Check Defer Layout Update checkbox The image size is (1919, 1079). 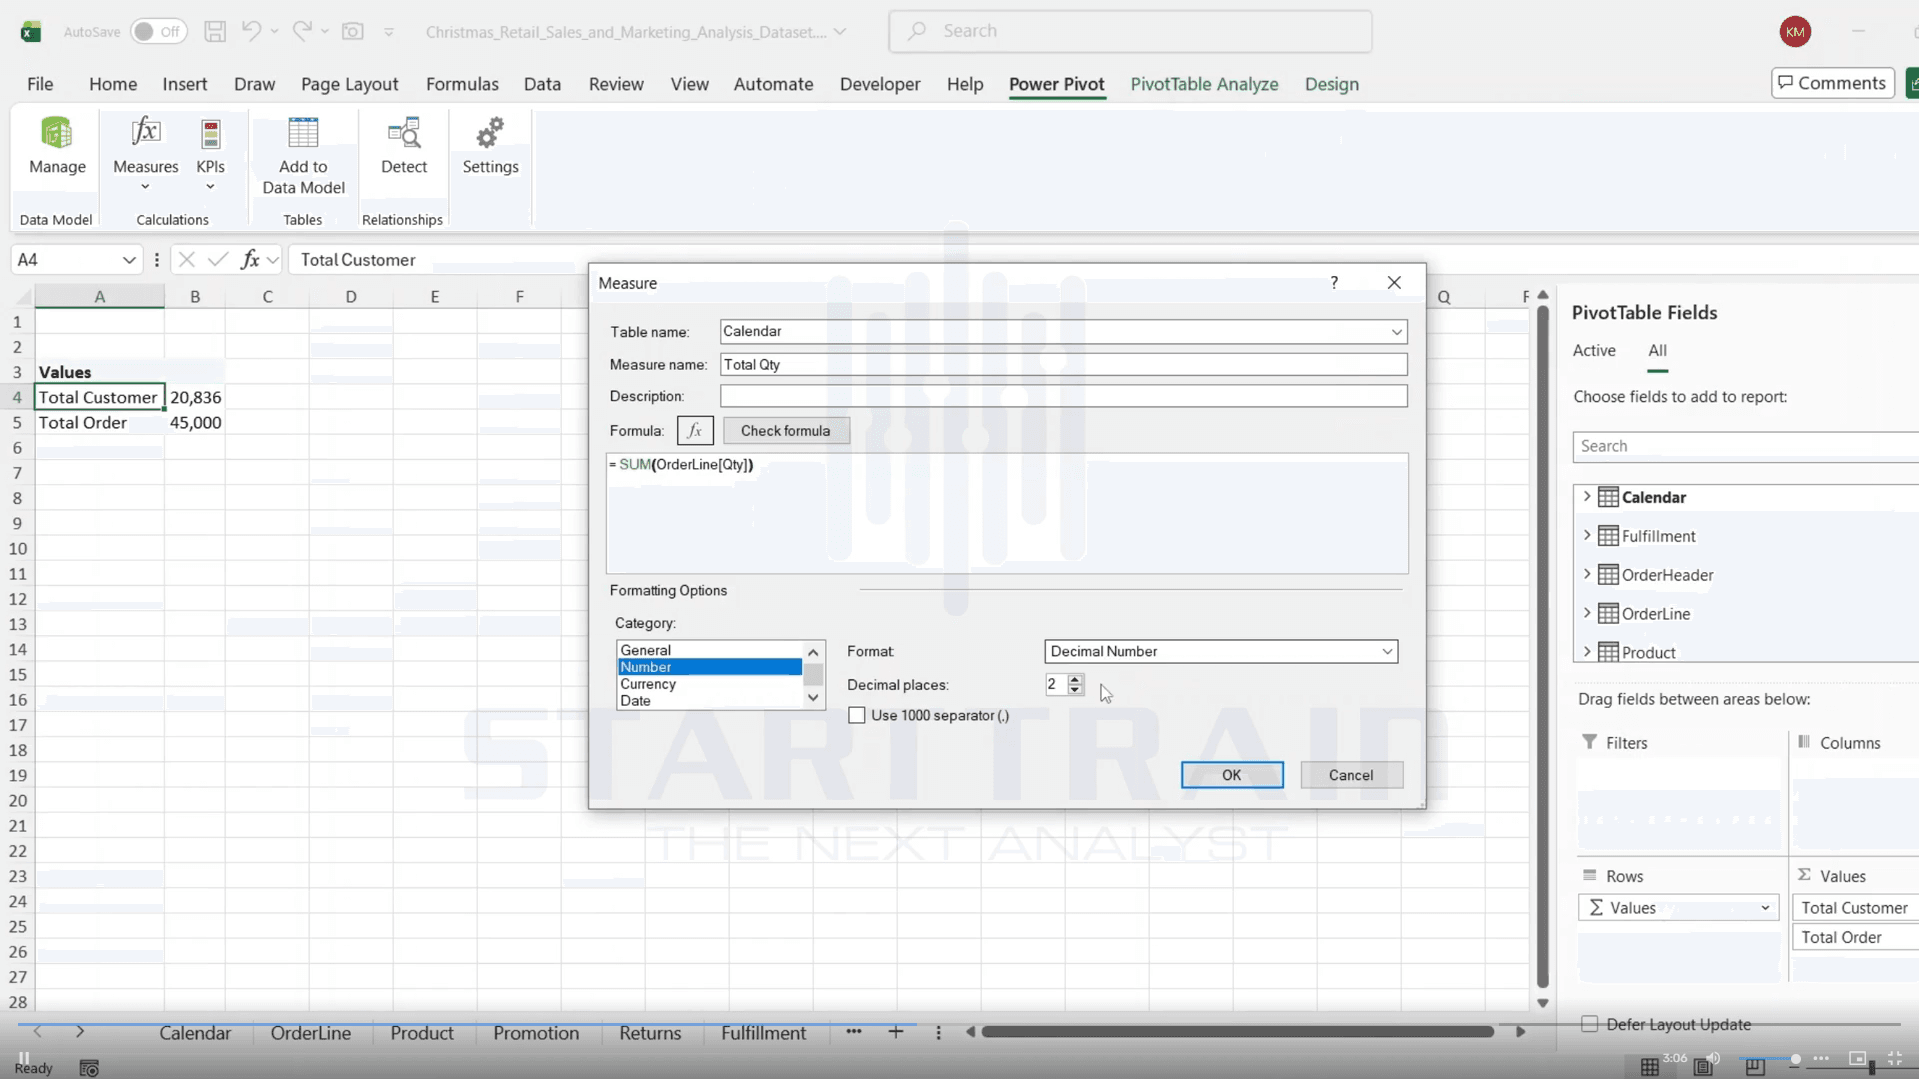1589,1024
